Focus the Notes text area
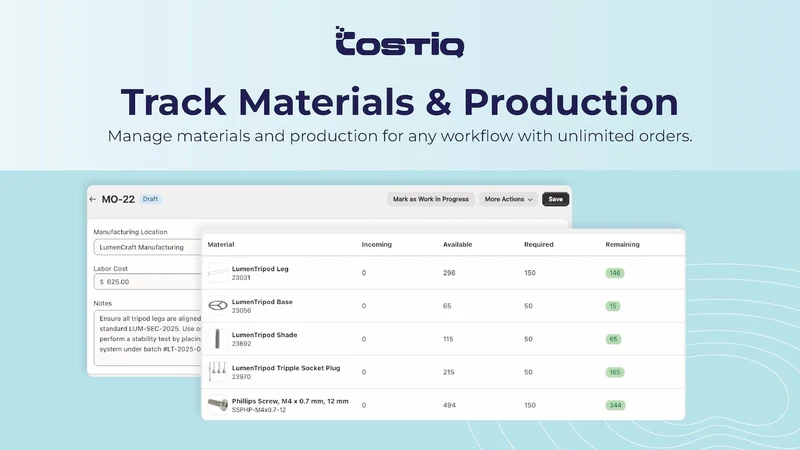The image size is (800, 450). point(148,338)
